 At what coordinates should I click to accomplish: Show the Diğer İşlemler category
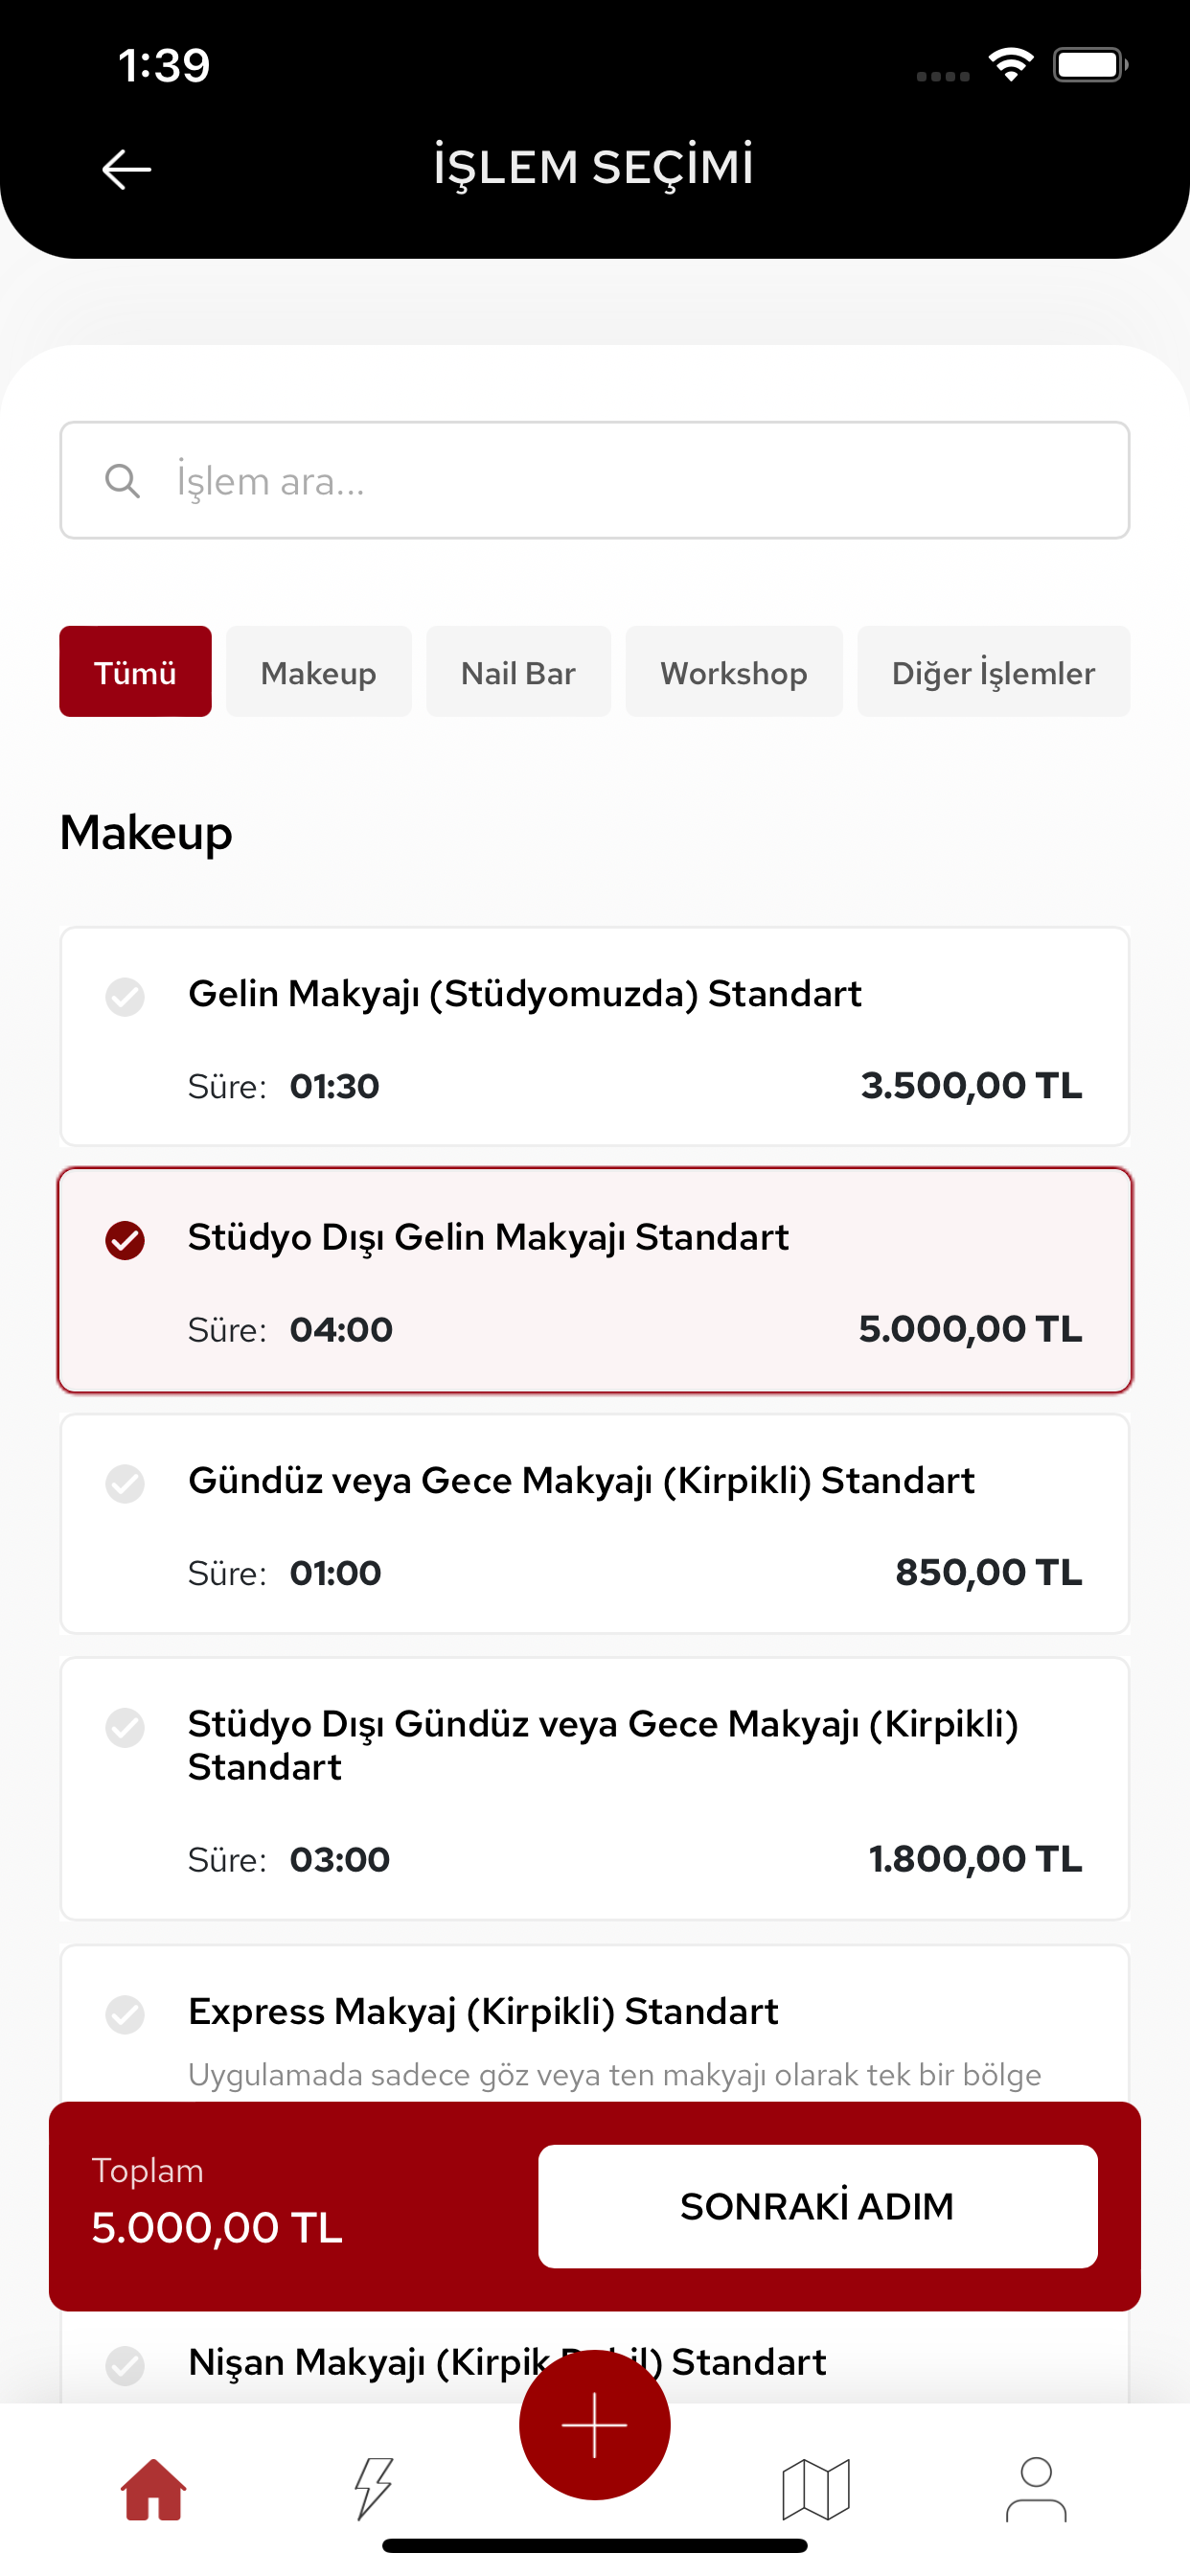[993, 672]
